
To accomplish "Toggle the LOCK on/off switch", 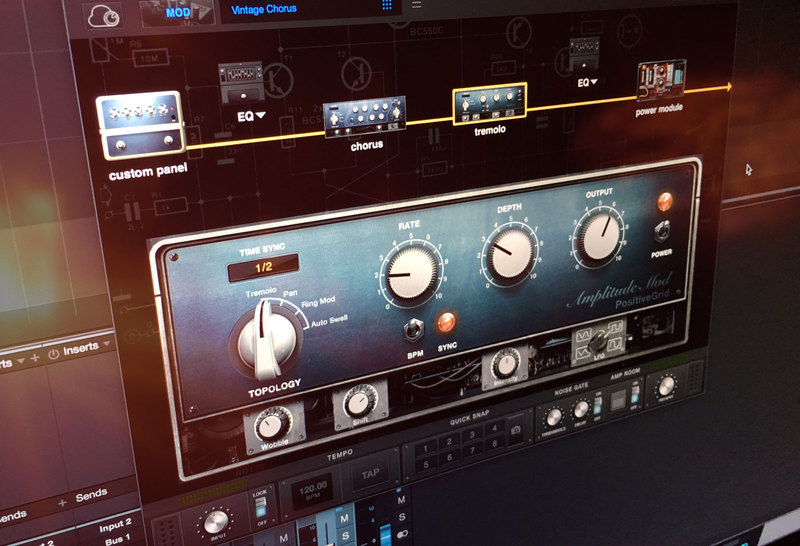I will tap(261, 505).
